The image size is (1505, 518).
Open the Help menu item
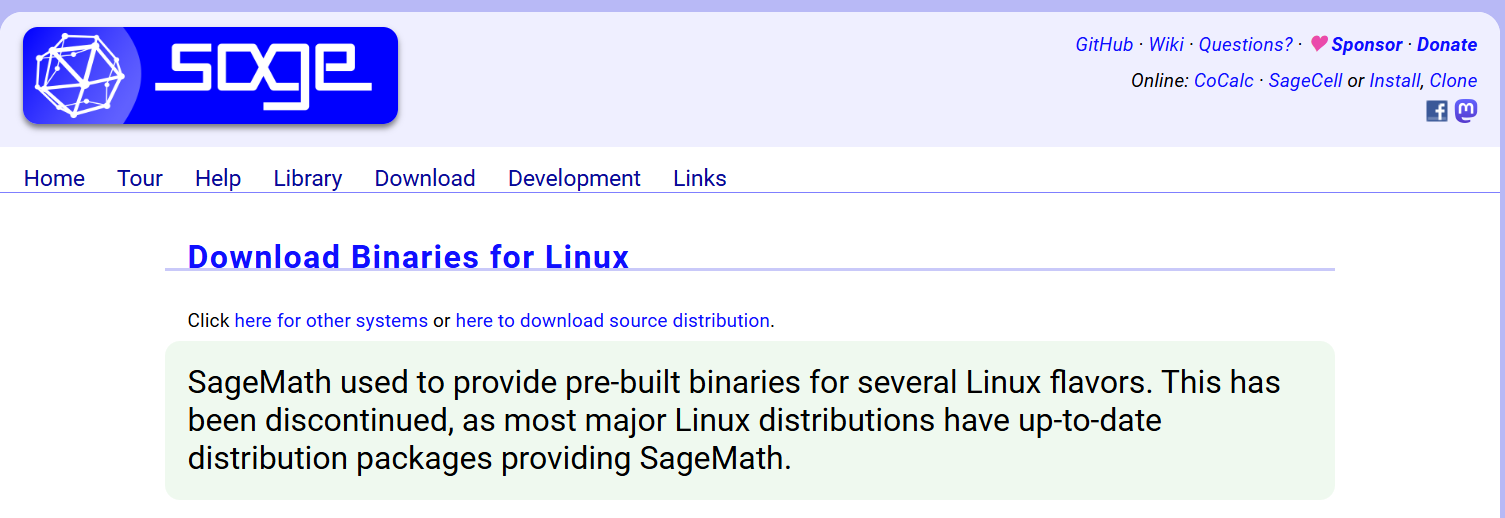(218, 178)
